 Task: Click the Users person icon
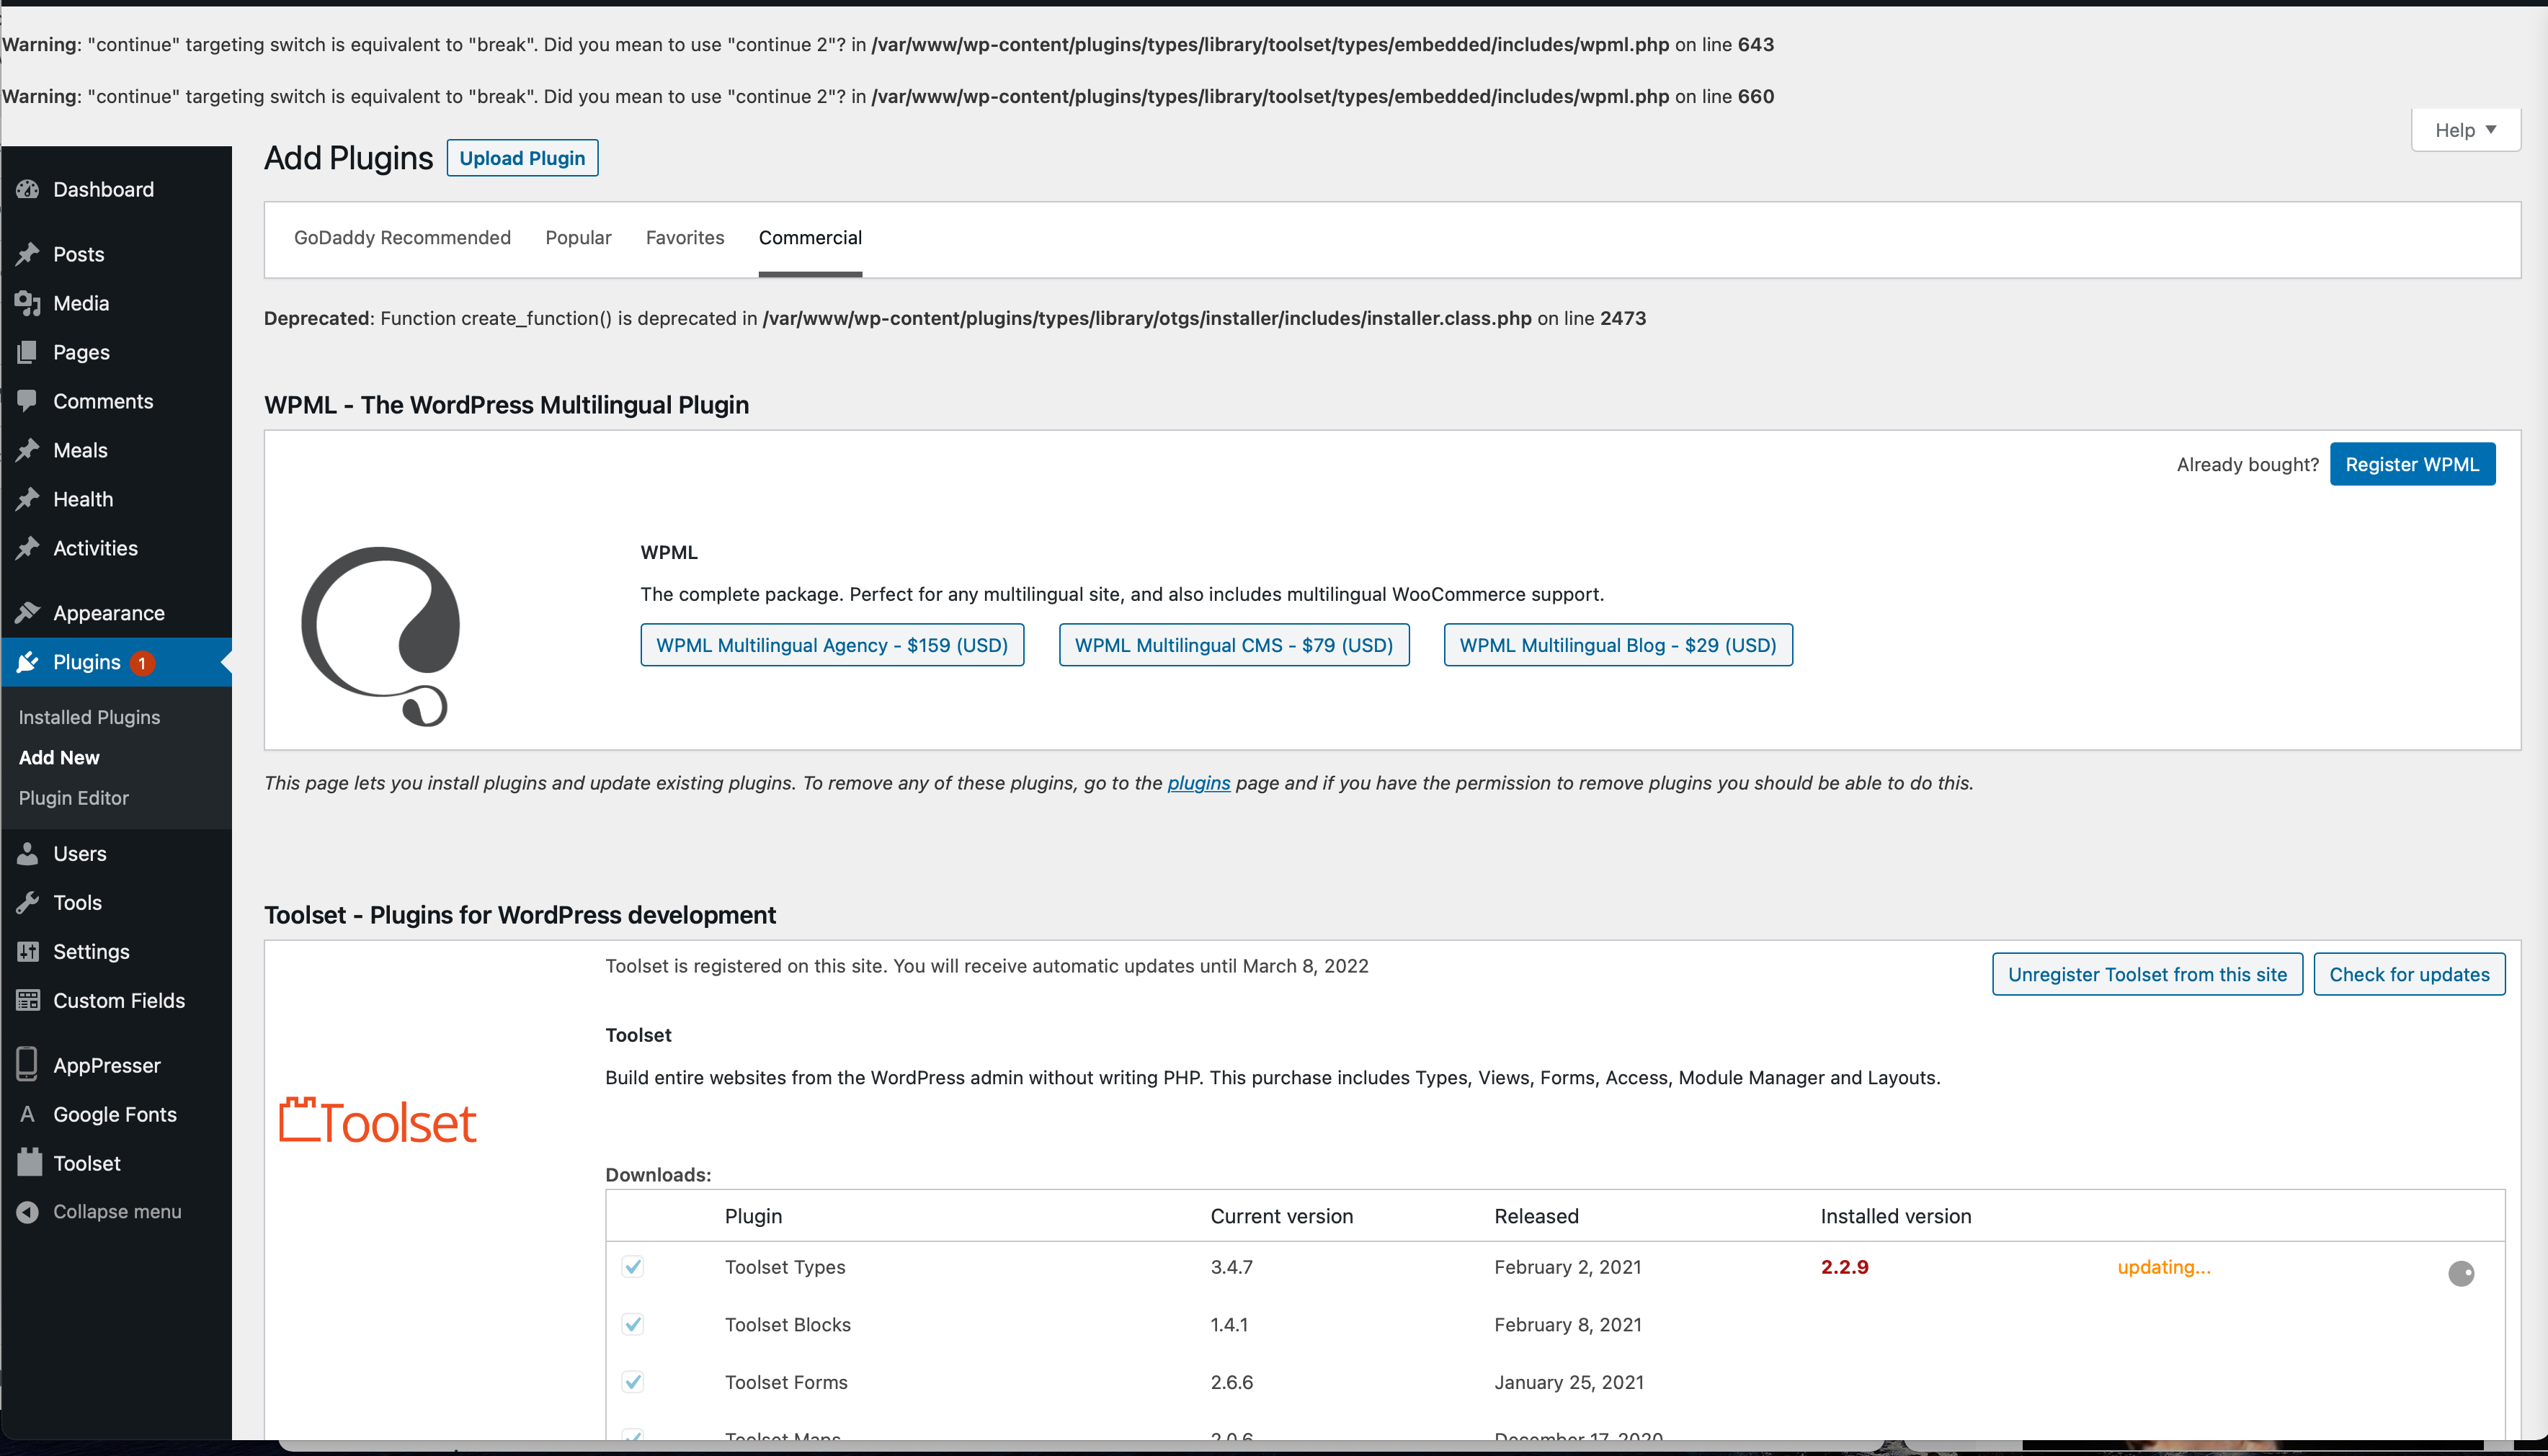pyautogui.click(x=27, y=853)
